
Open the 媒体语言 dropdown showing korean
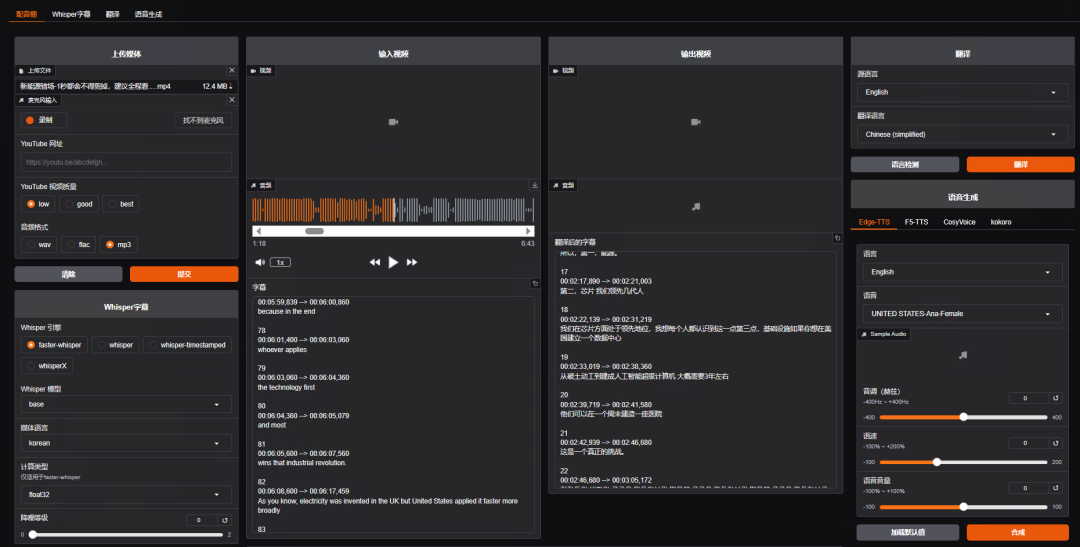[x=126, y=443]
